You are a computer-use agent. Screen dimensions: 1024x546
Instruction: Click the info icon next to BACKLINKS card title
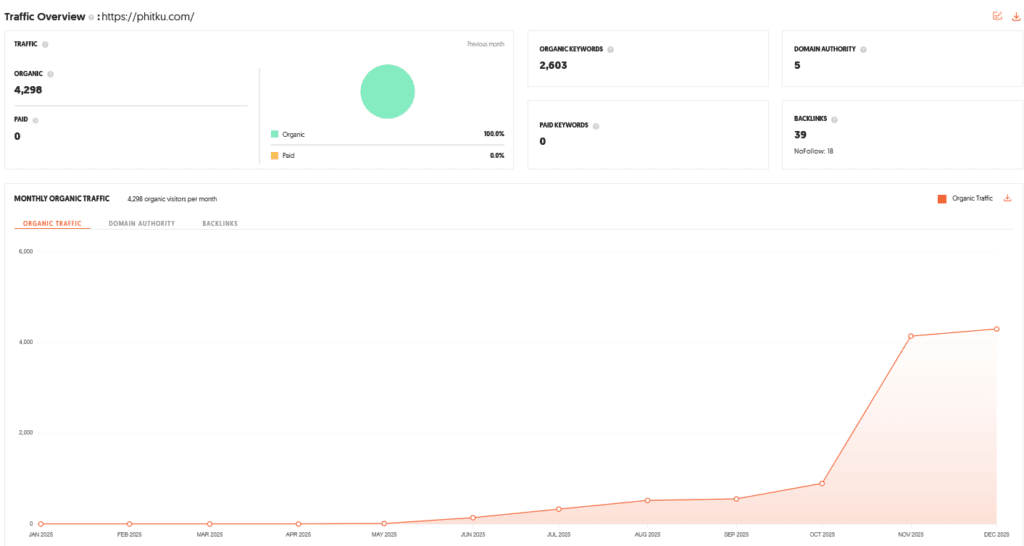click(834, 119)
